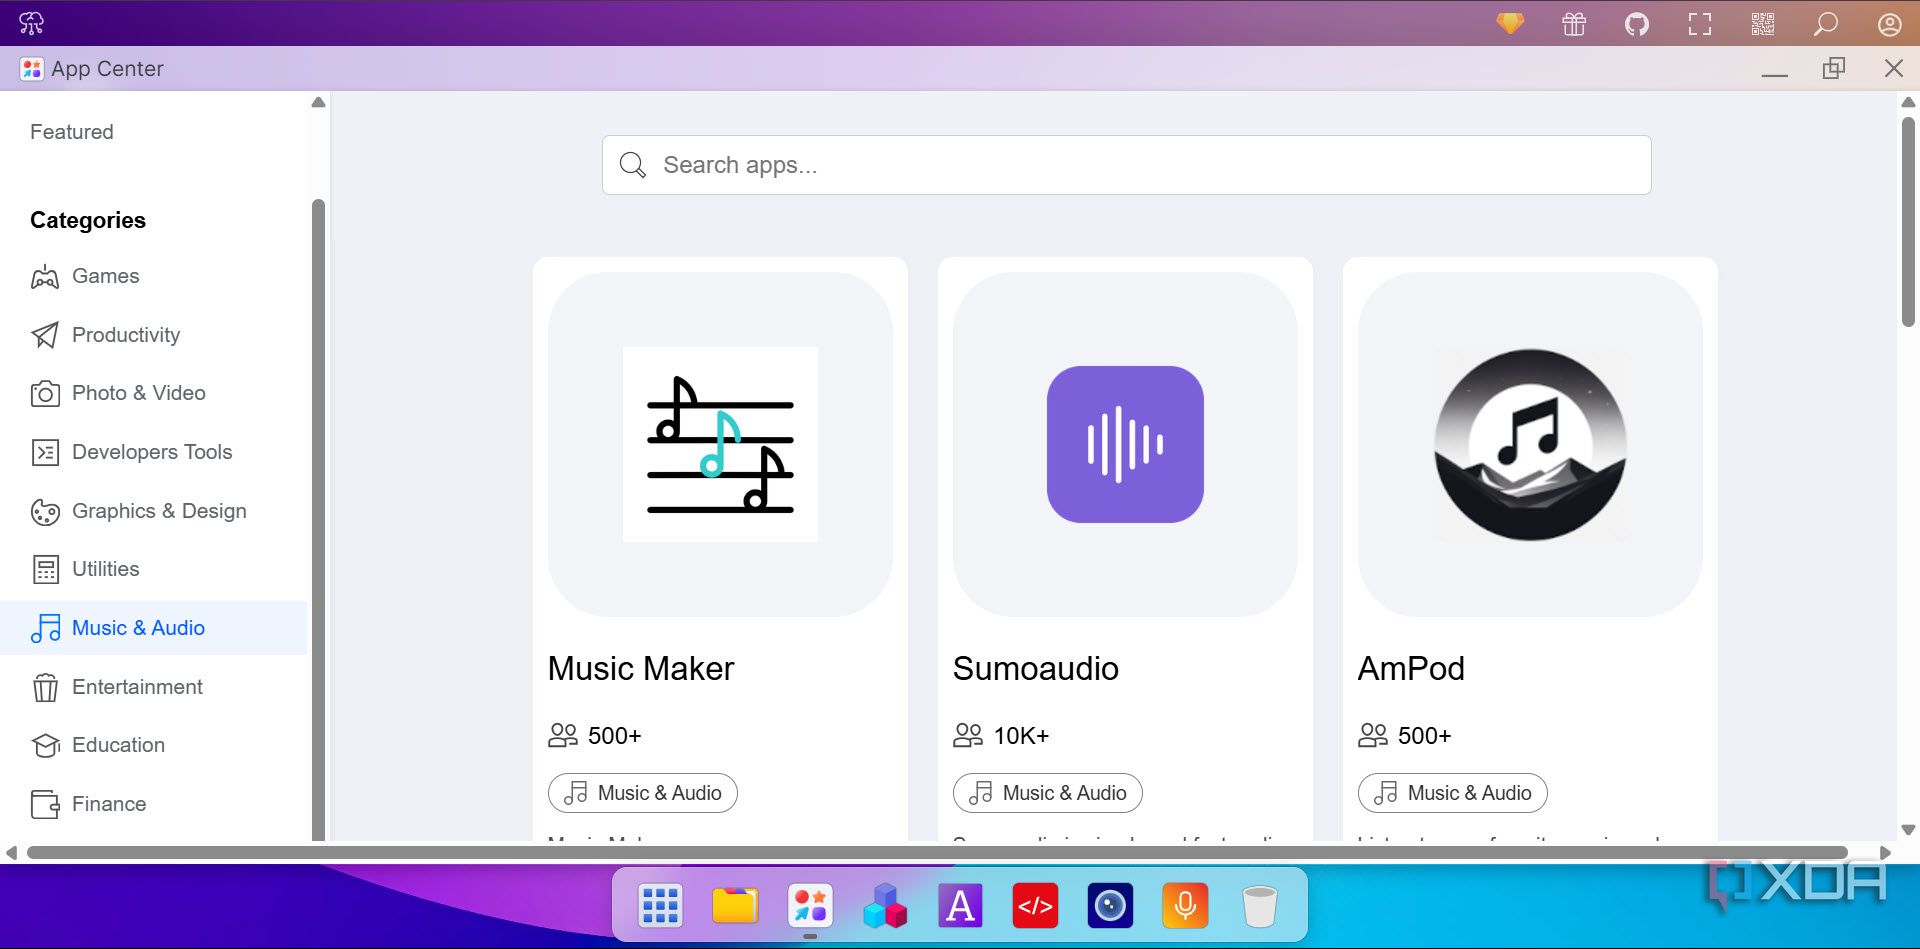Open the user account icon
The width and height of the screenshot is (1920, 949).
(x=1889, y=23)
